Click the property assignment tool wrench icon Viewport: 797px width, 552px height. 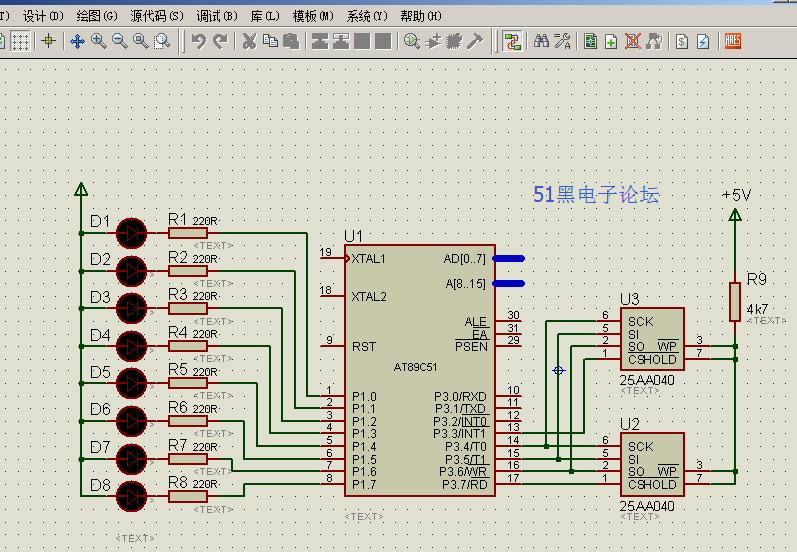tap(562, 41)
